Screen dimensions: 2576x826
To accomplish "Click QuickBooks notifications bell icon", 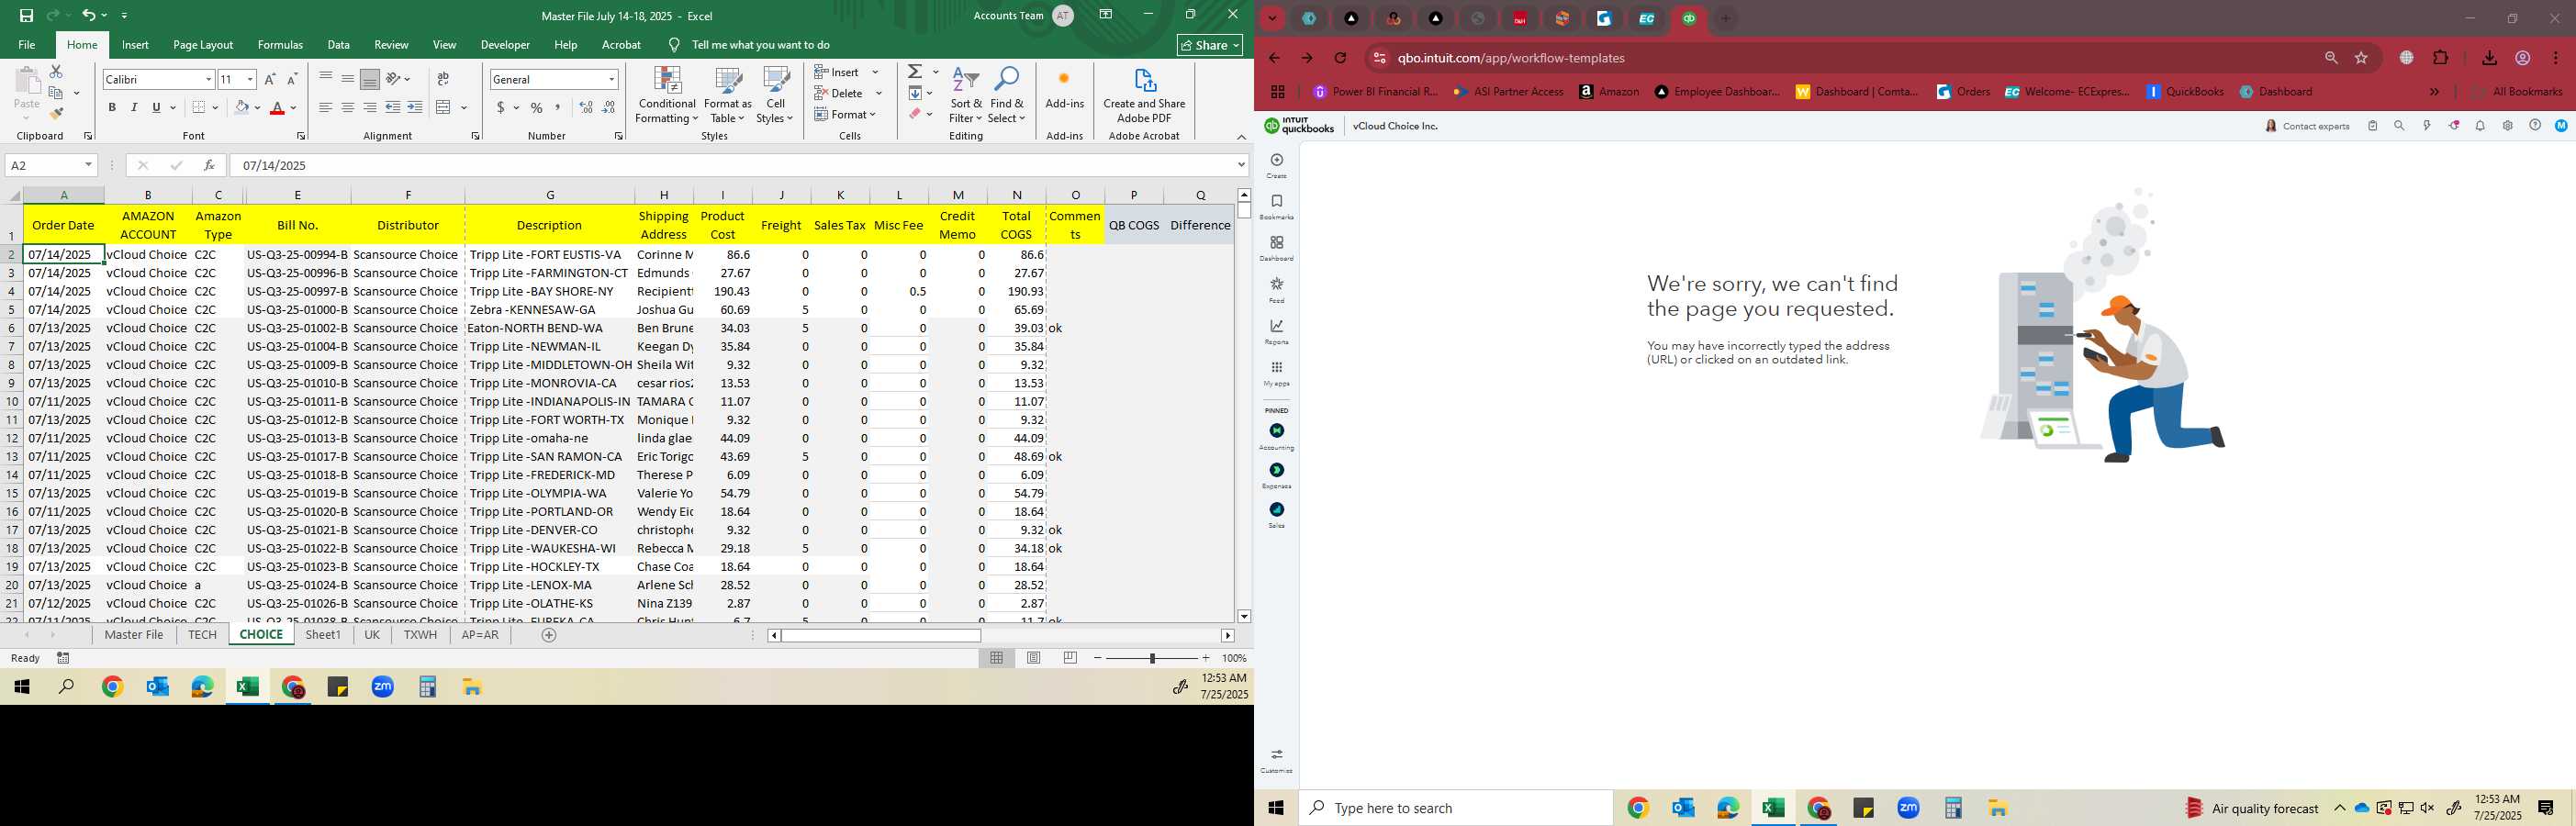I will coord(2480,126).
